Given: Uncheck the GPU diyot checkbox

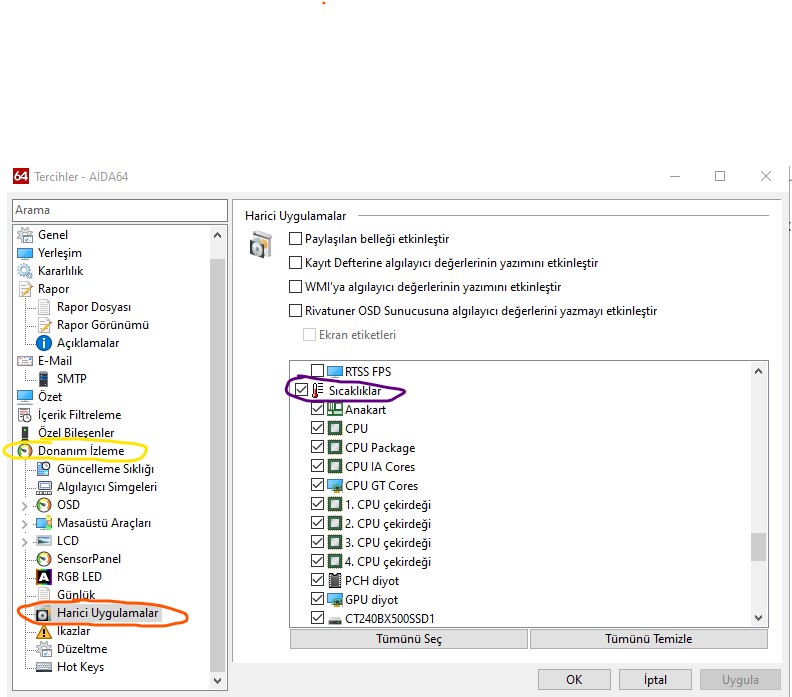Looking at the screenshot, I should click(x=317, y=599).
